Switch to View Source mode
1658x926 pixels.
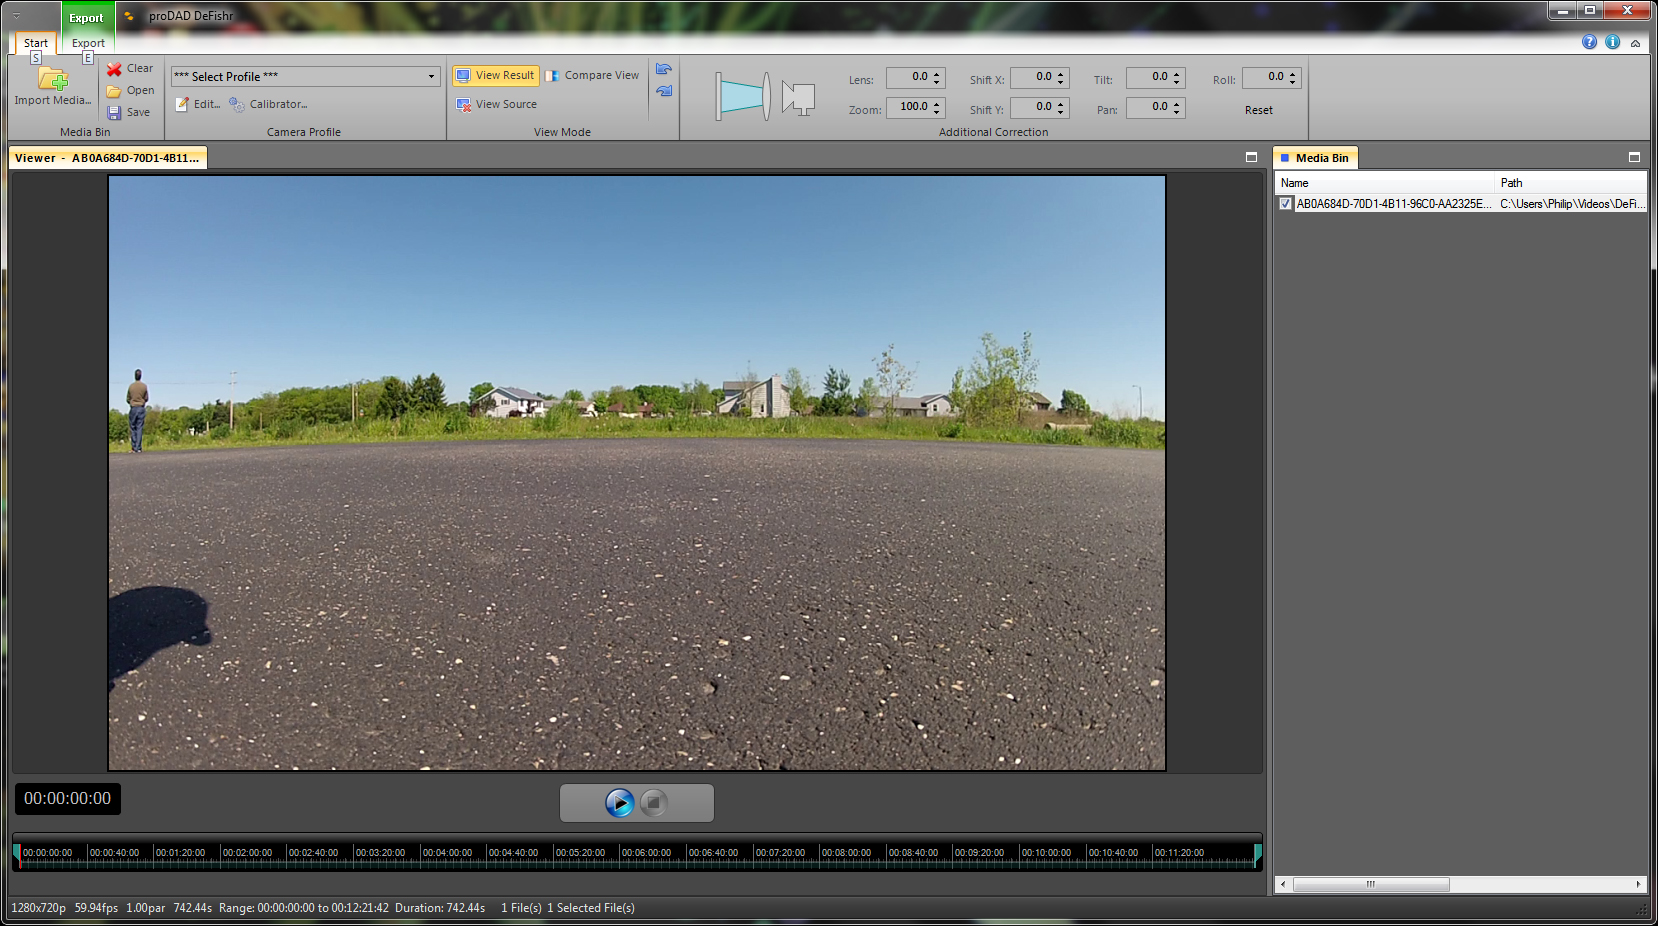[x=497, y=104]
